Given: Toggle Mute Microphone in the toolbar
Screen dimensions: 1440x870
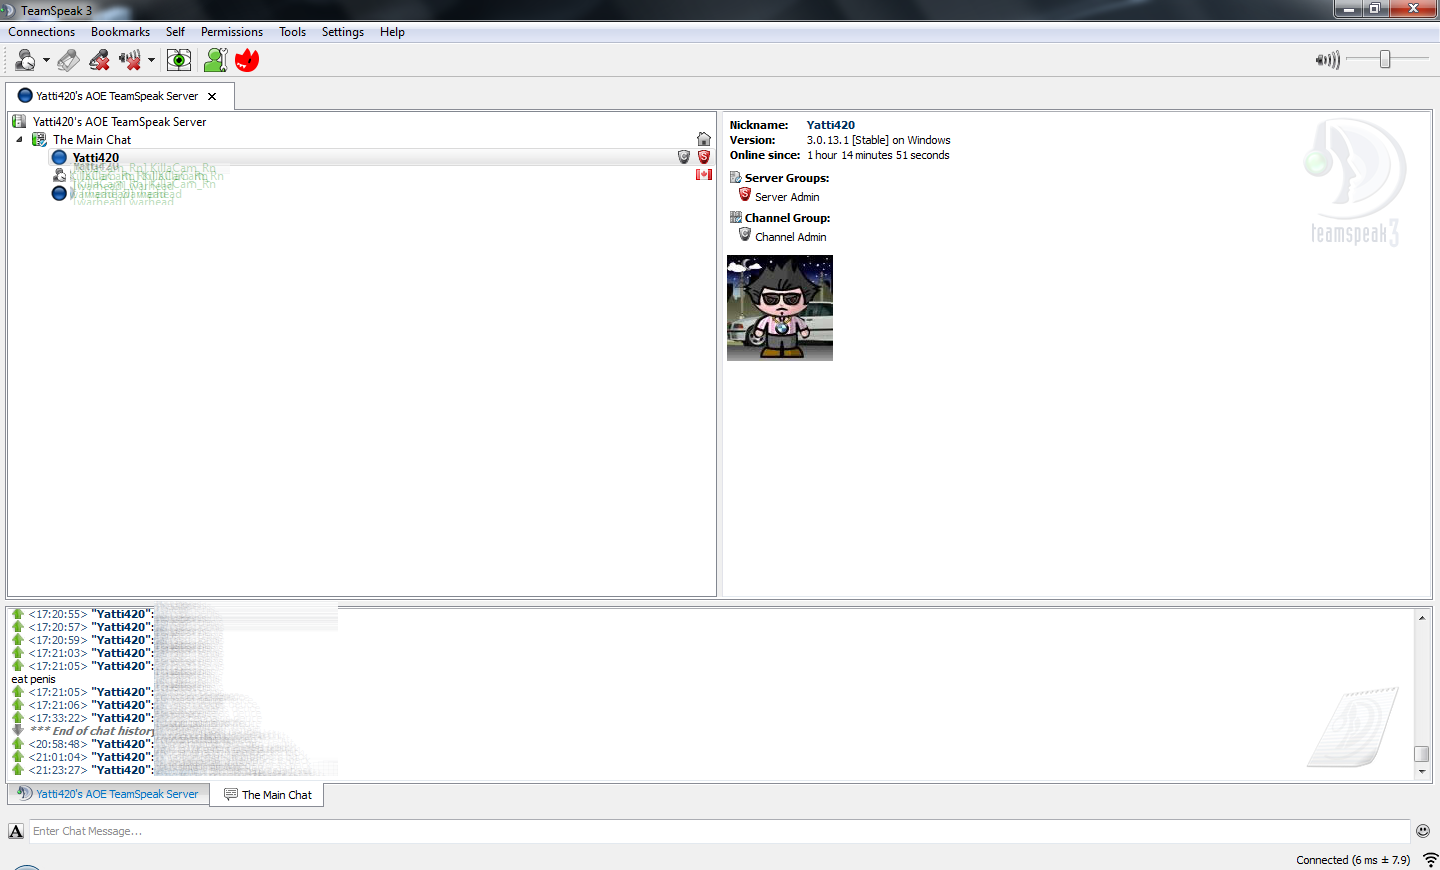Looking at the screenshot, I should click(x=99, y=61).
